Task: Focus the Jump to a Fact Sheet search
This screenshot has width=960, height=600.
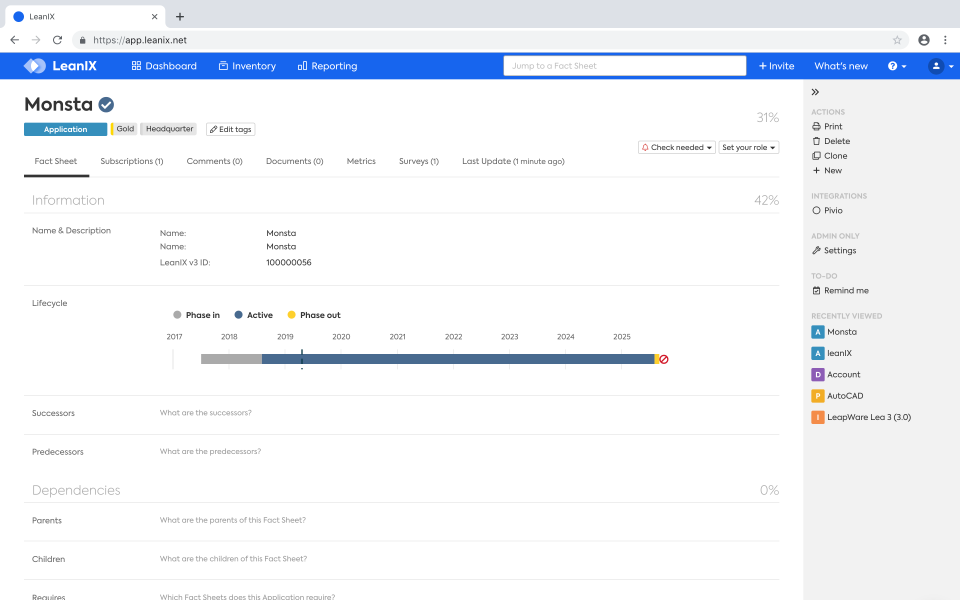Action: click(x=624, y=66)
